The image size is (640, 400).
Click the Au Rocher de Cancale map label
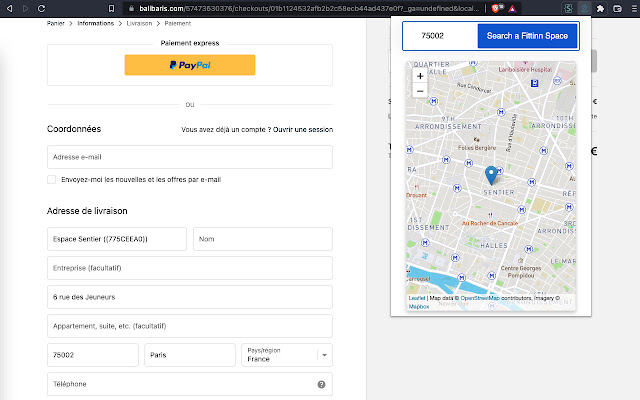[490, 223]
